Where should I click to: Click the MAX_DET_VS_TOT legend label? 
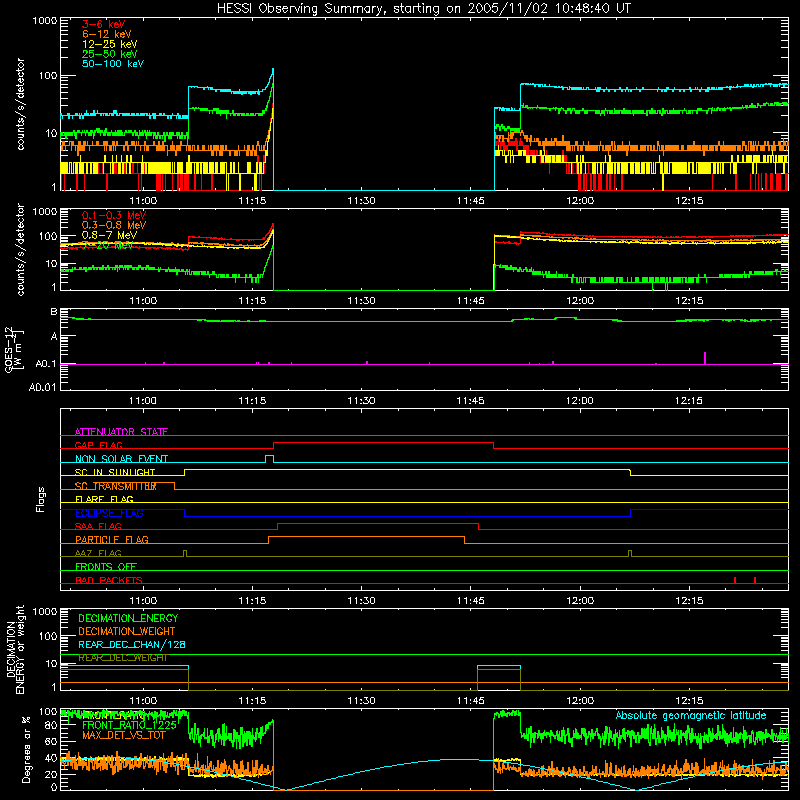point(124,735)
